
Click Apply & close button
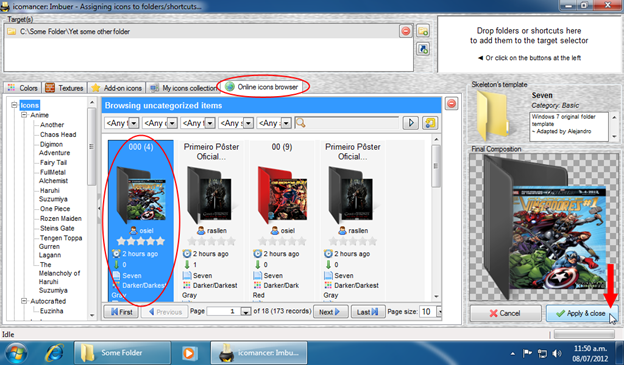click(582, 313)
